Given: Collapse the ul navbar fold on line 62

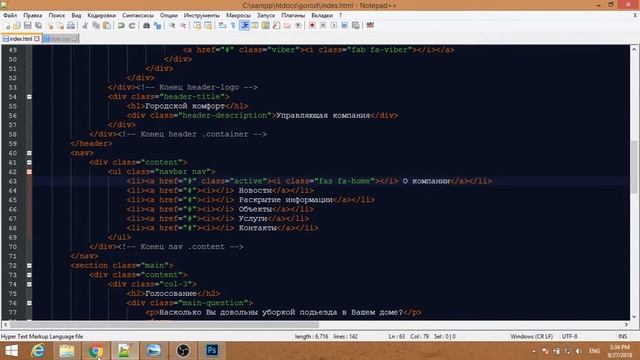Looking at the screenshot, I should pyautogui.click(x=29, y=172).
